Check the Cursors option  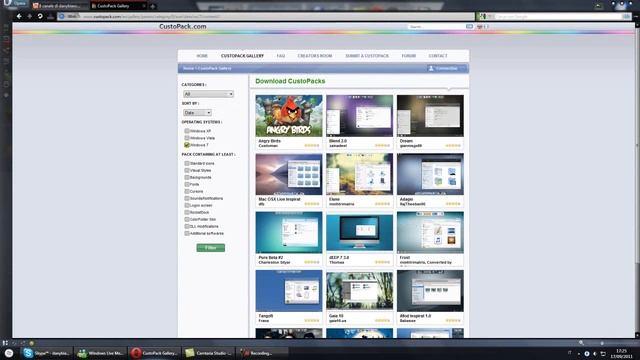(x=187, y=191)
